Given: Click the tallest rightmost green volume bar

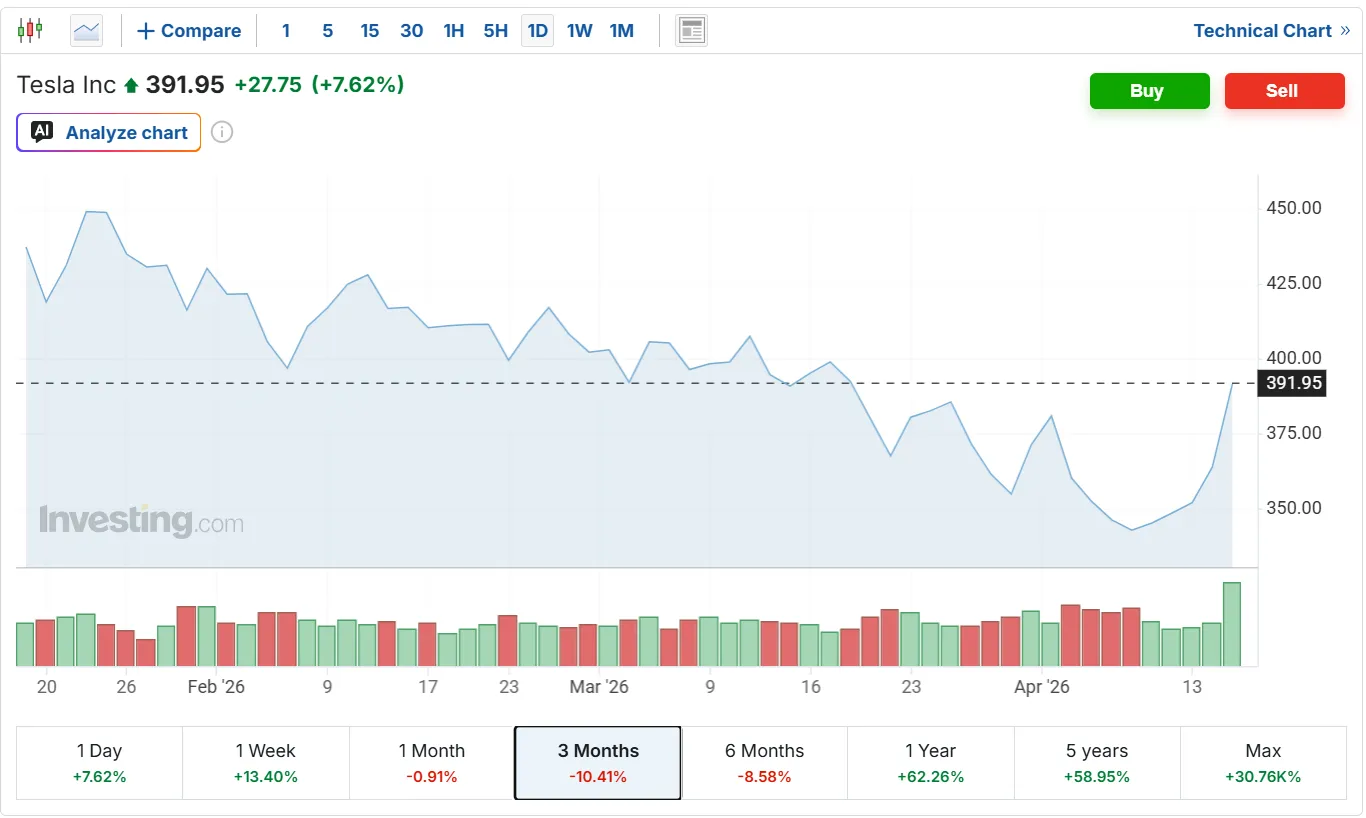Looking at the screenshot, I should pos(1232,624).
